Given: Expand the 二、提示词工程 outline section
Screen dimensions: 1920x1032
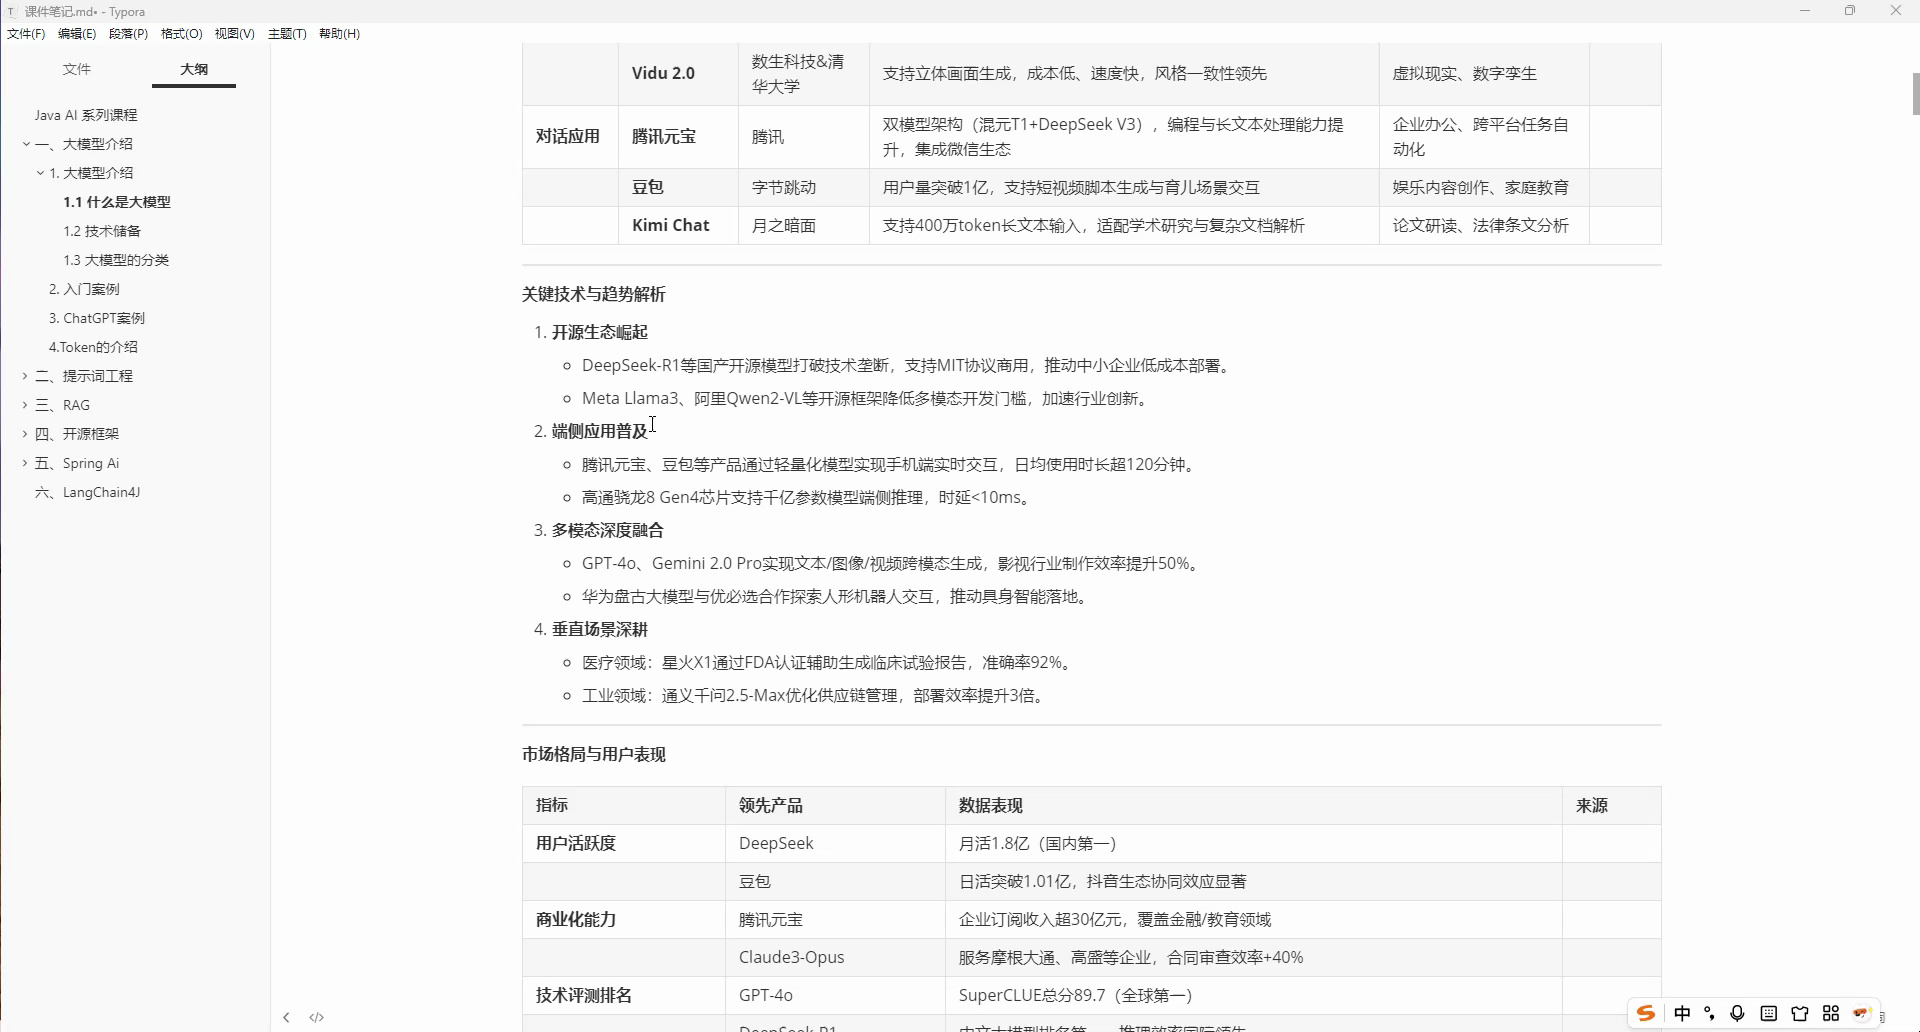Looking at the screenshot, I should [24, 376].
